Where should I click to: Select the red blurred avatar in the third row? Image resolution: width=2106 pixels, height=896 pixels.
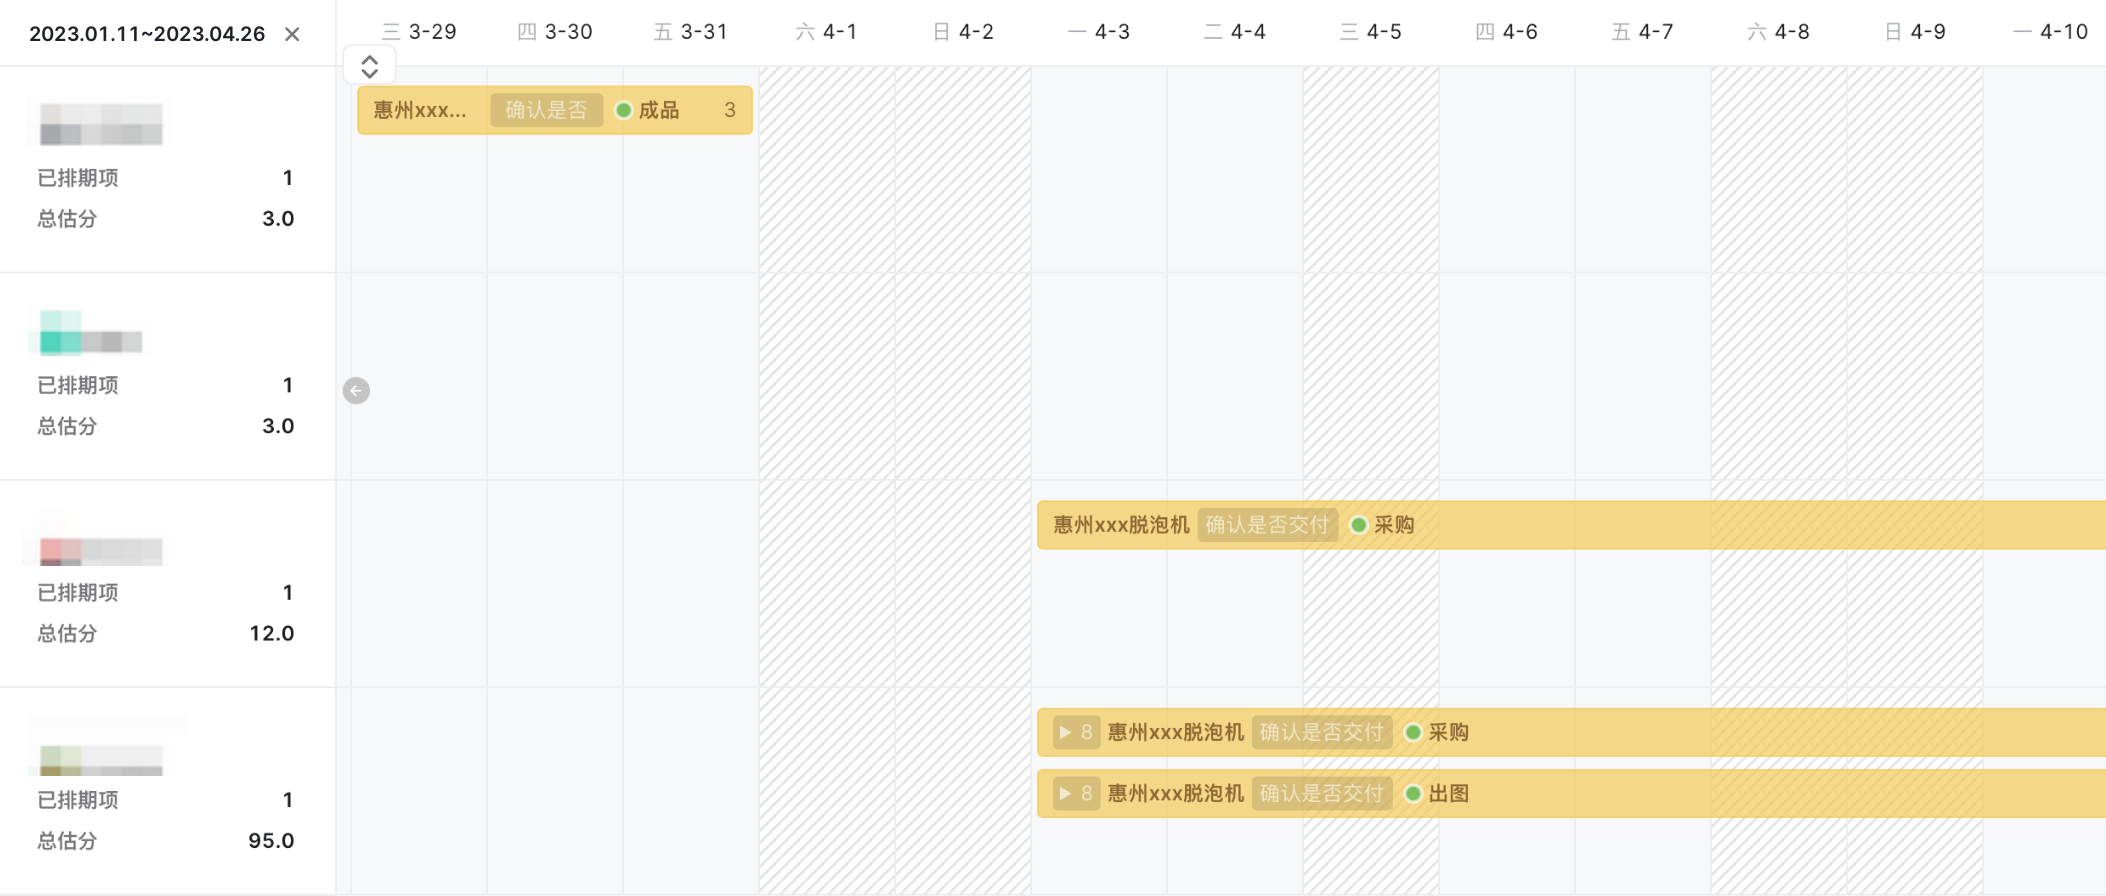coord(100,546)
